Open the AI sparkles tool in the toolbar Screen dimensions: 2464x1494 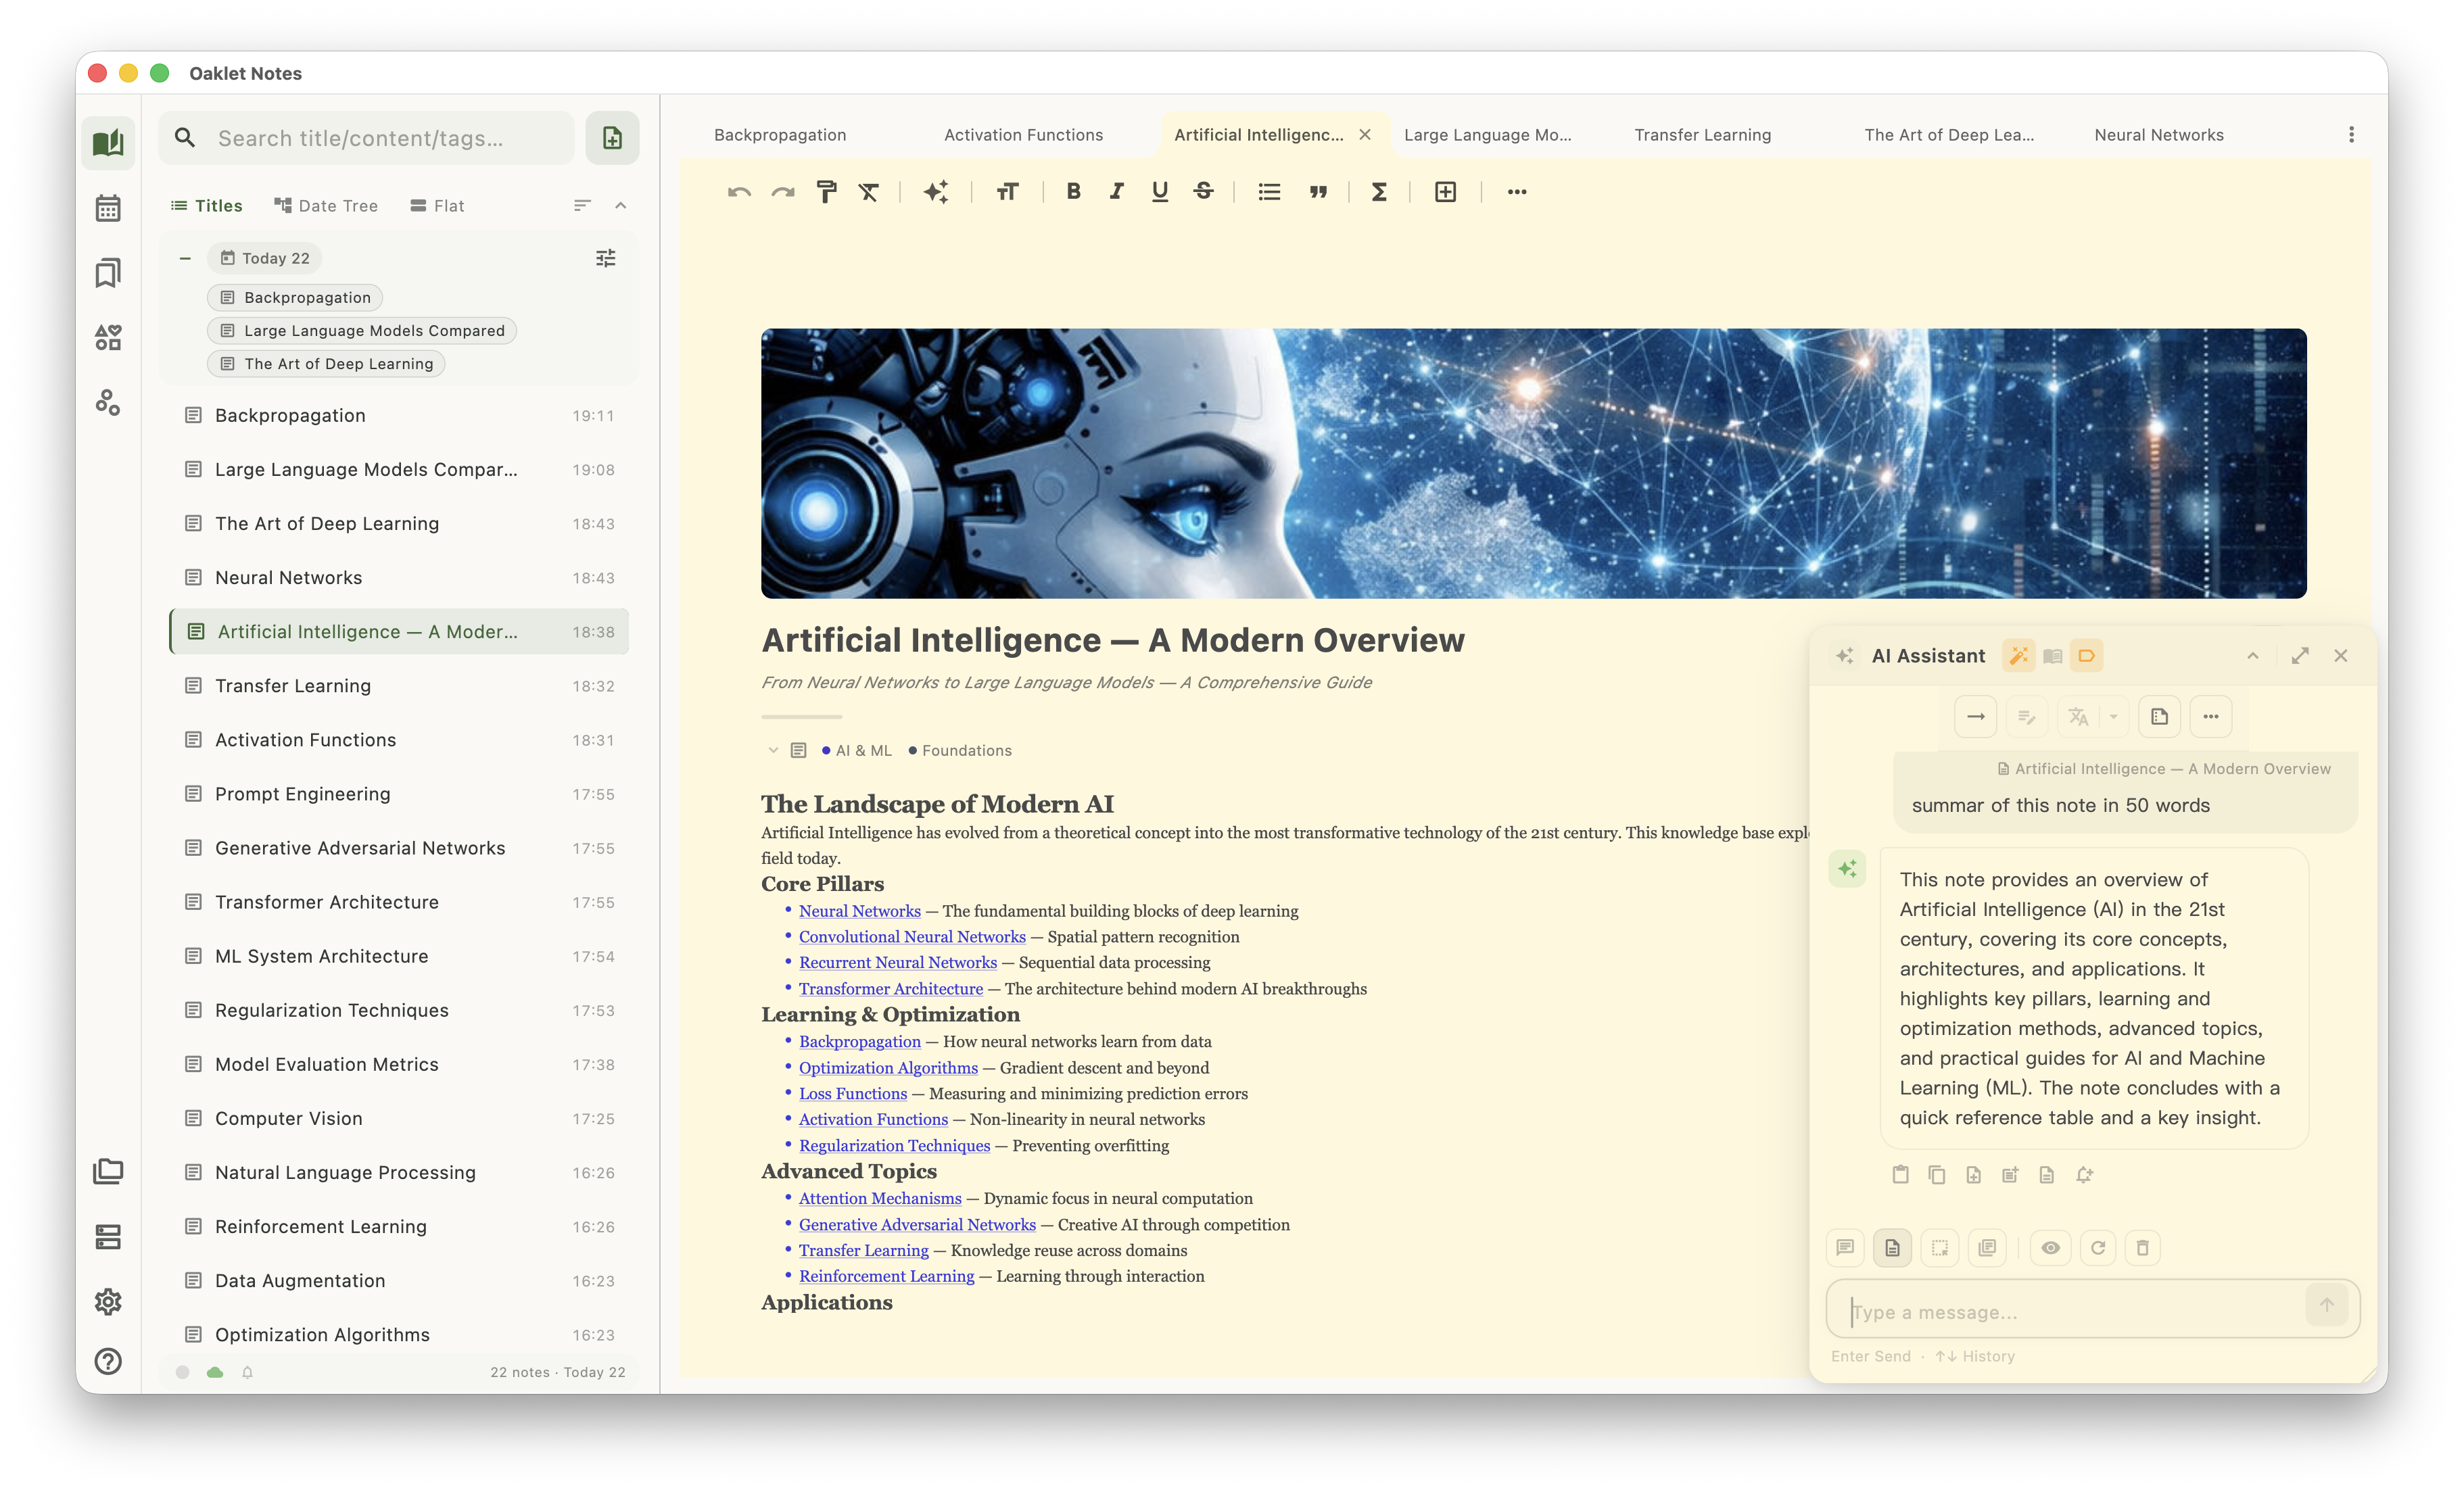(x=937, y=191)
